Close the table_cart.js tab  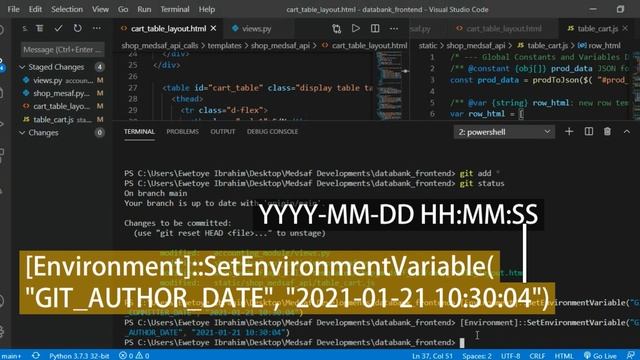coord(625,29)
